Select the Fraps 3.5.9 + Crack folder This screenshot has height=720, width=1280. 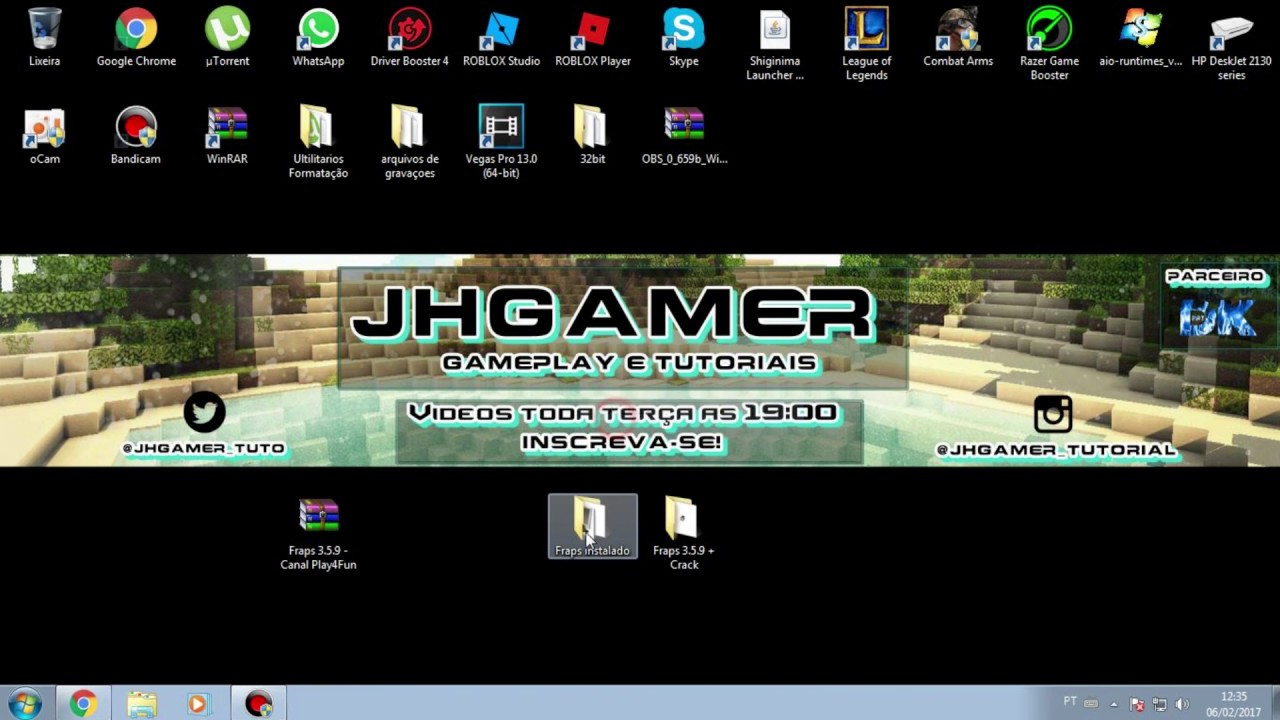point(684,535)
